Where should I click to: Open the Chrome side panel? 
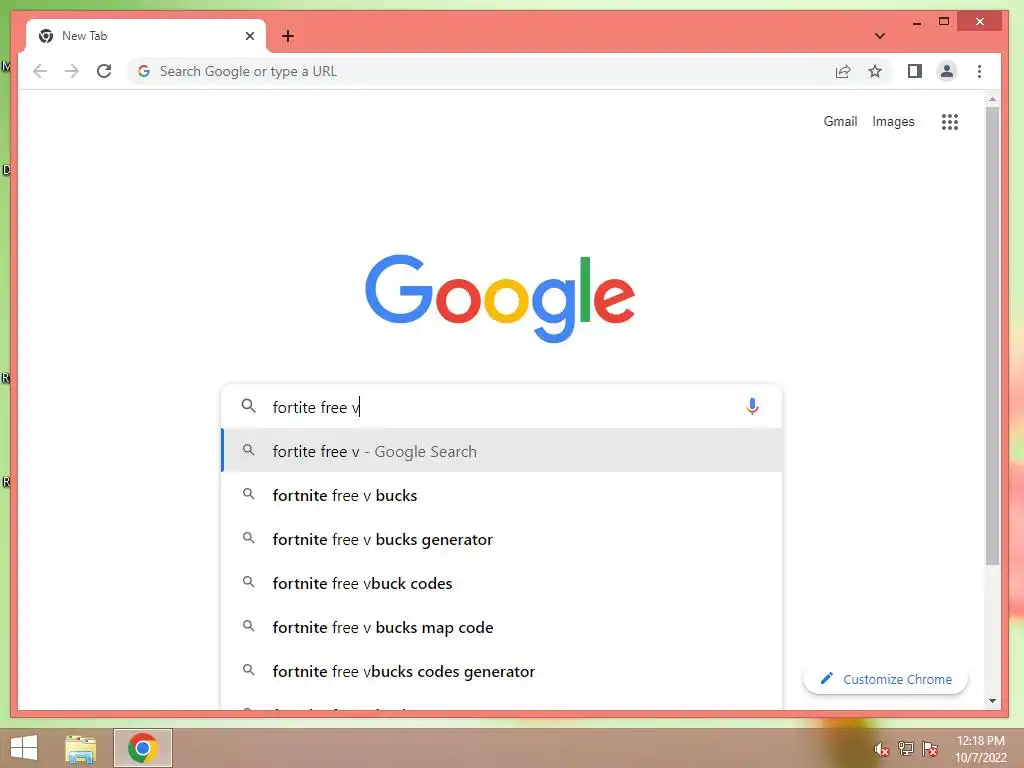pyautogui.click(x=915, y=71)
